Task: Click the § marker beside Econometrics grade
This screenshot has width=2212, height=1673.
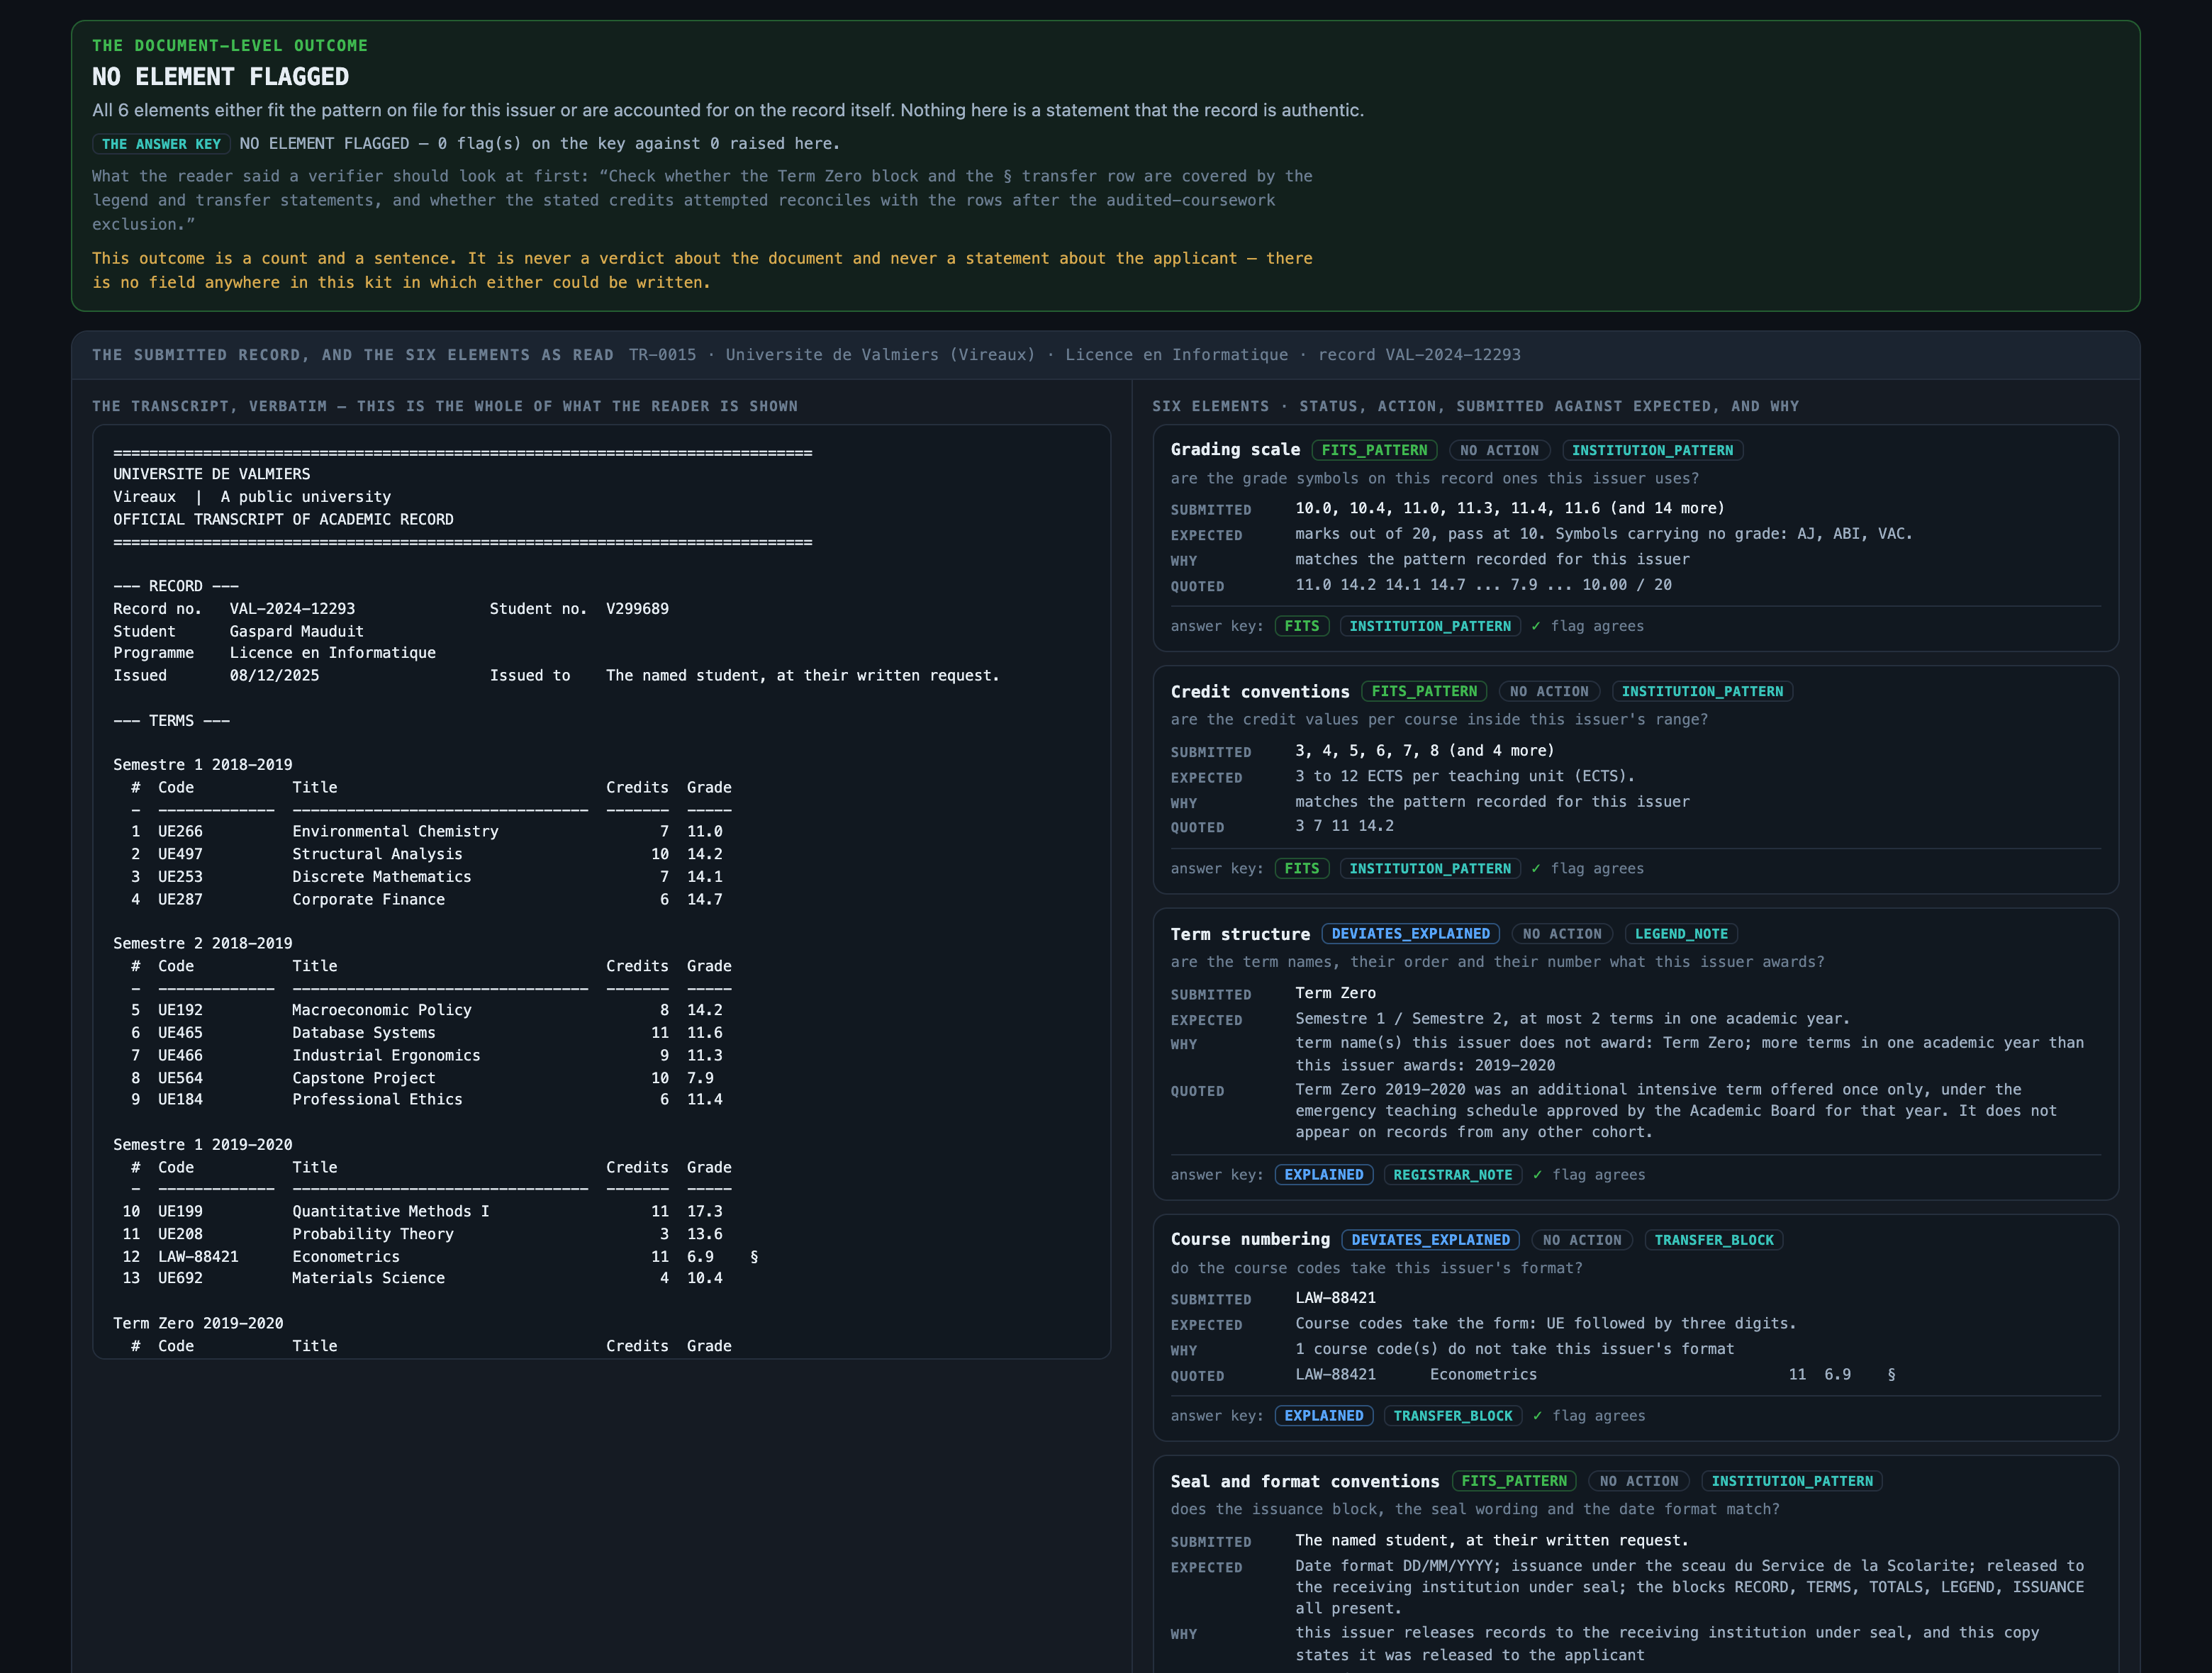Action: pos(754,1256)
